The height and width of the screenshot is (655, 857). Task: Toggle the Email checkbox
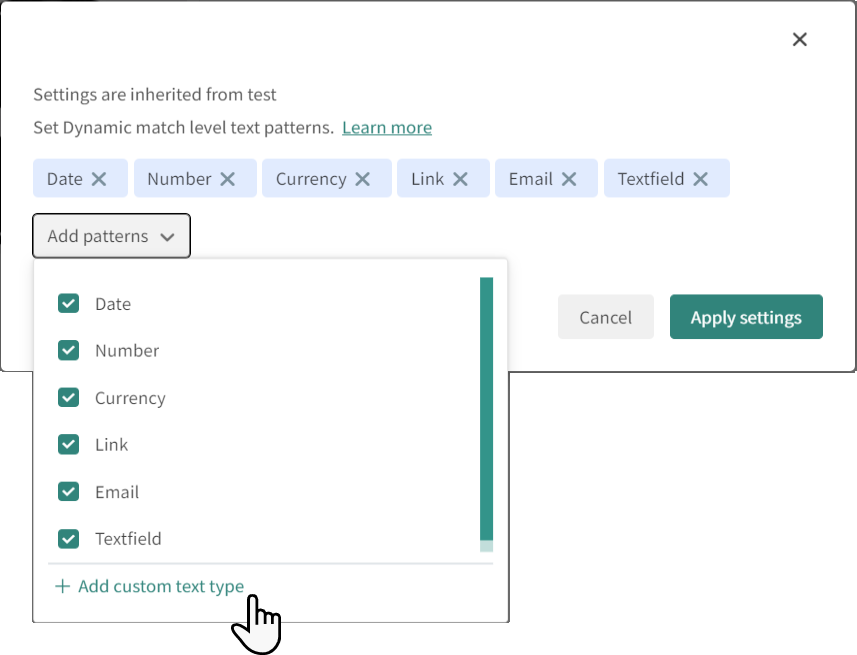point(68,492)
